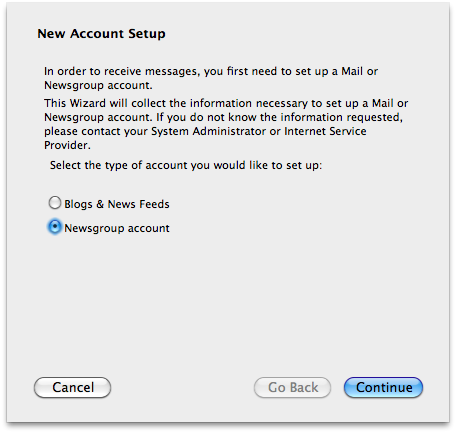
Task: Click the disabled Go Back button
Action: [x=293, y=387]
